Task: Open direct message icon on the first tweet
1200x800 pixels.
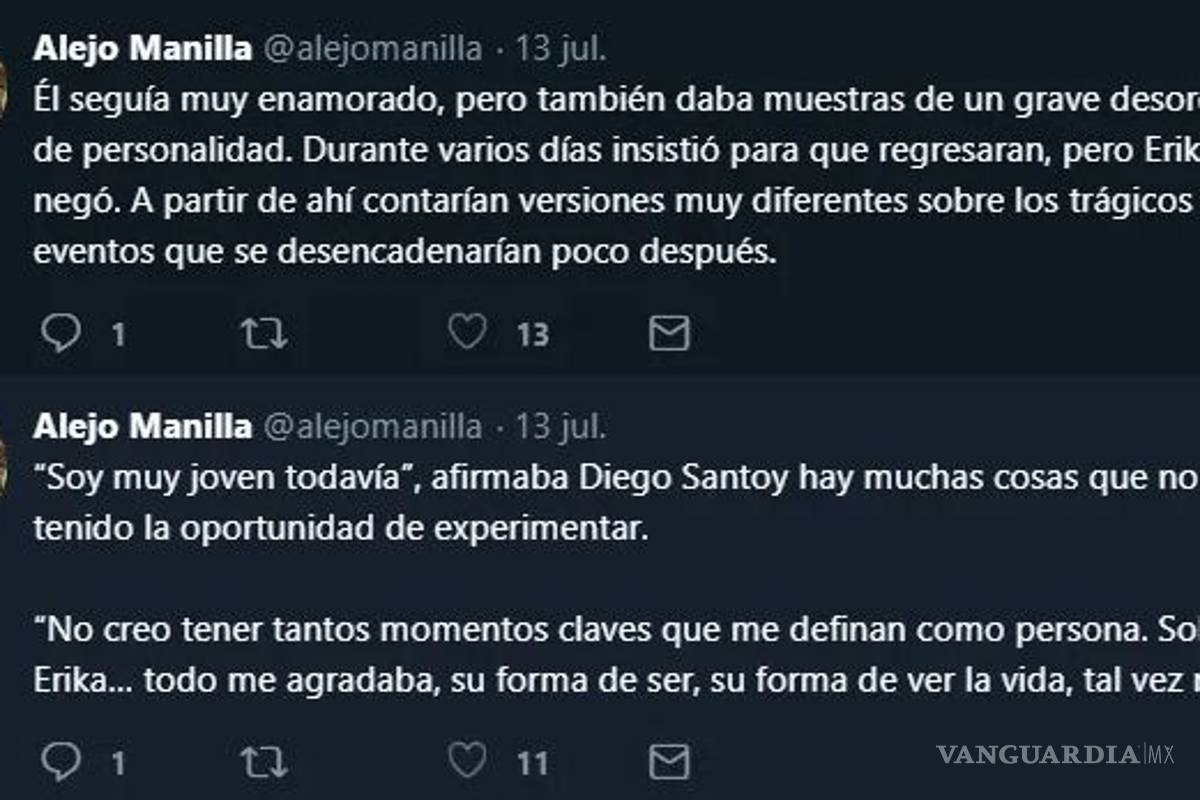Action: [x=668, y=332]
